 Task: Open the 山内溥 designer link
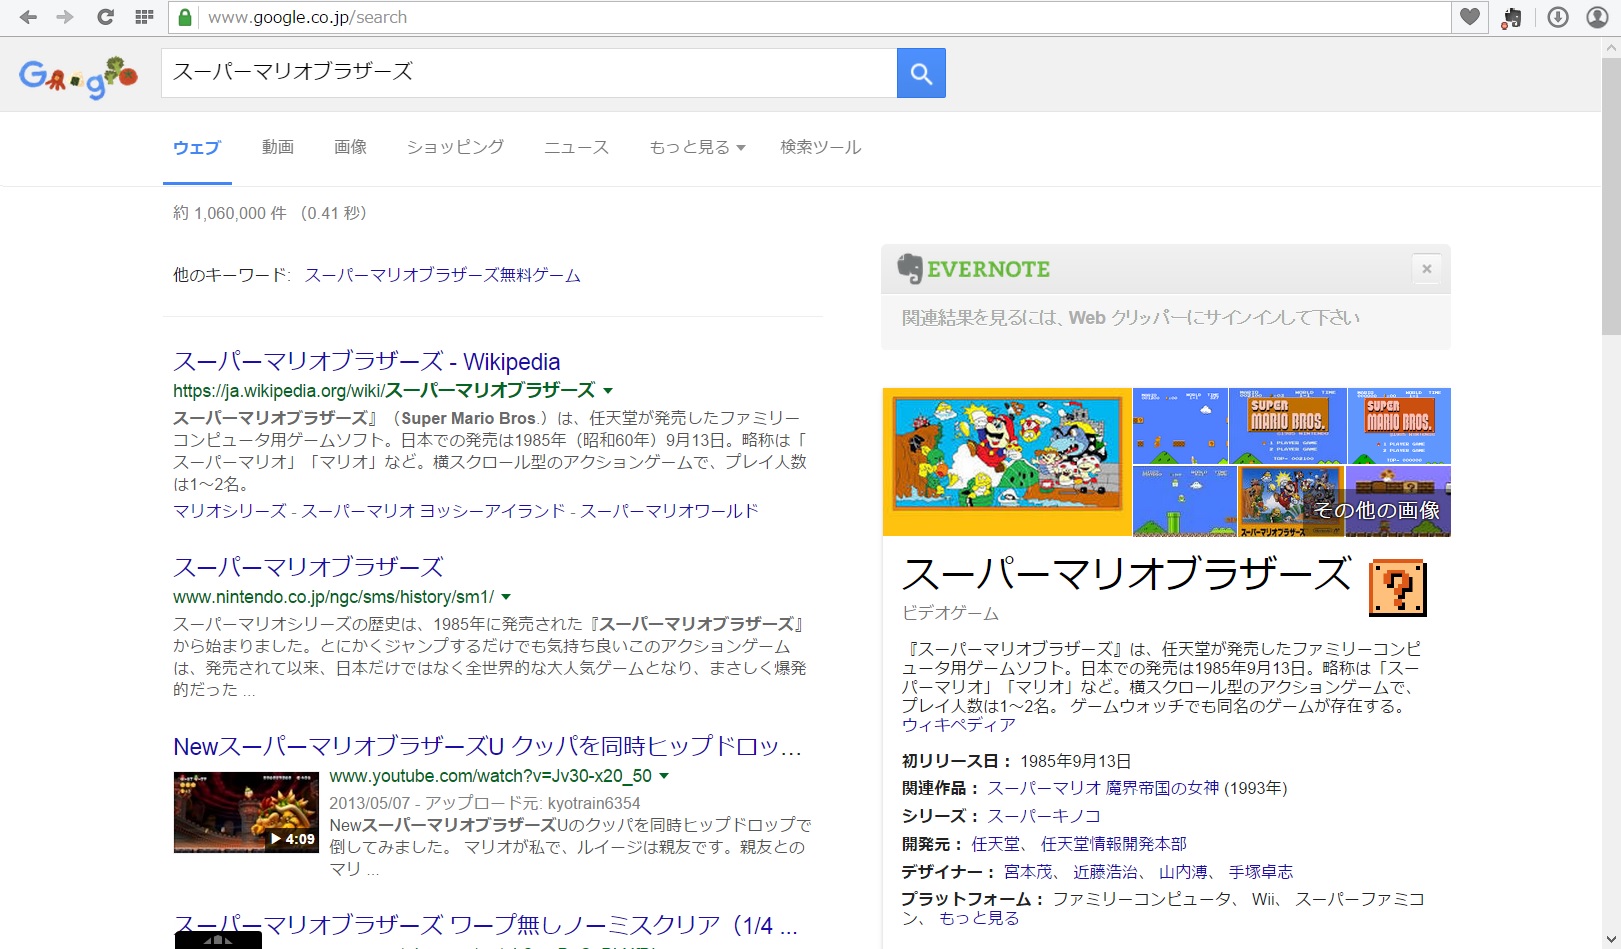(x=1183, y=872)
